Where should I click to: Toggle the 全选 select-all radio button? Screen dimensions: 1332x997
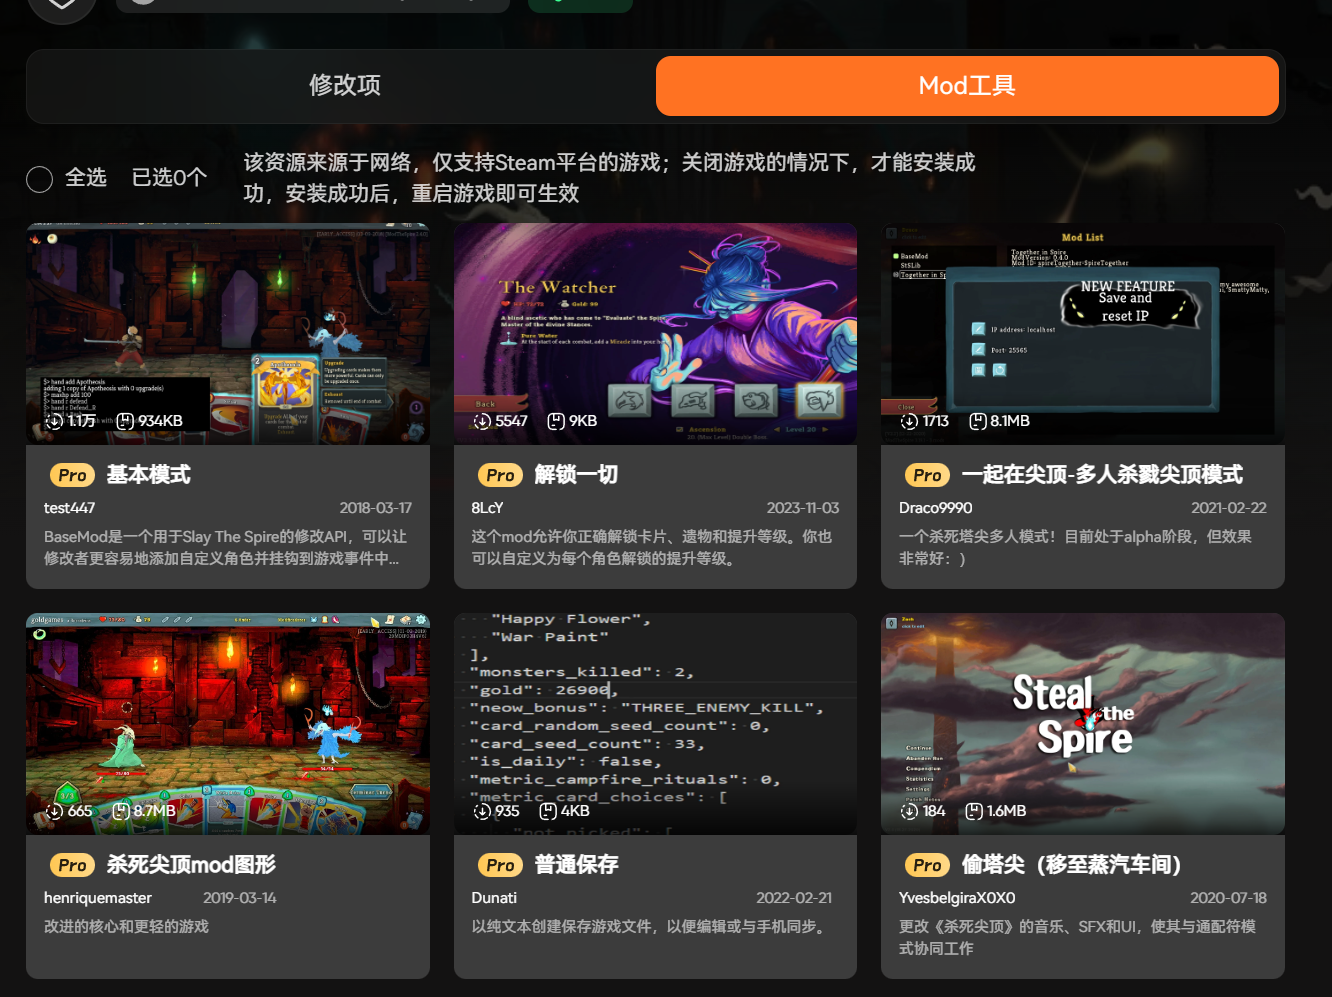click(40, 179)
